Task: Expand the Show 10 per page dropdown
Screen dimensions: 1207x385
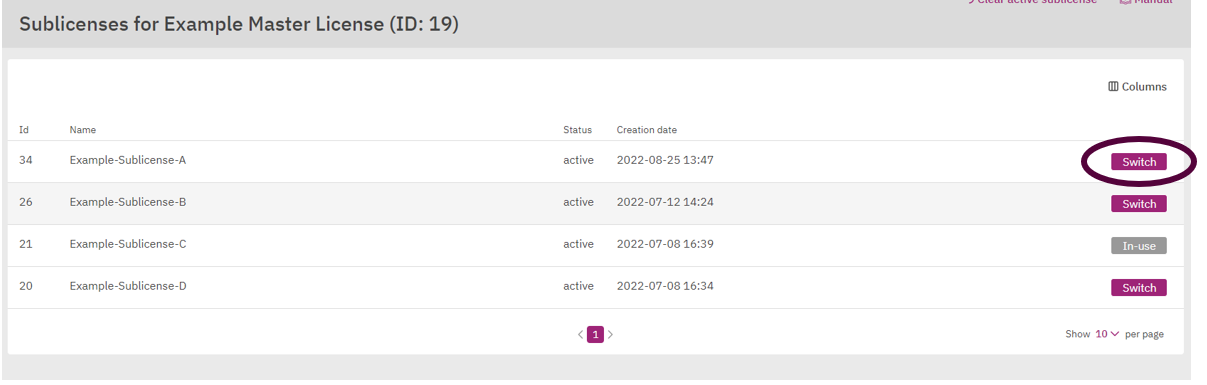Action: coord(1107,334)
